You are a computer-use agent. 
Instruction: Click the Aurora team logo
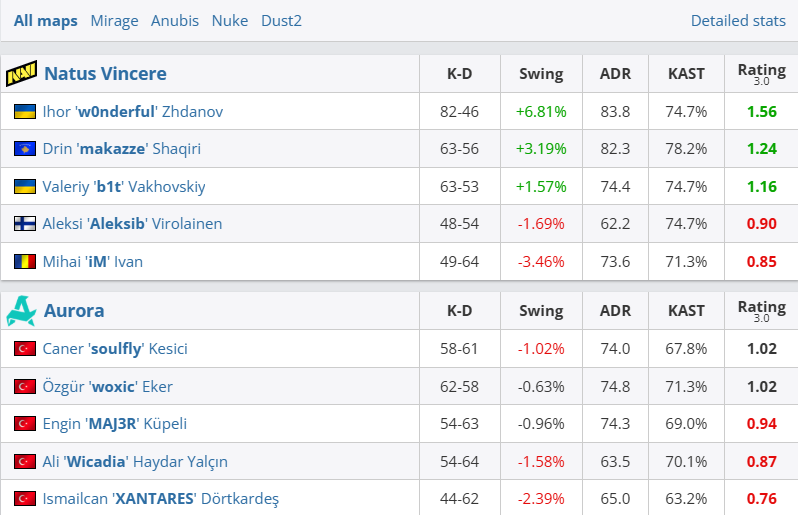click(x=21, y=311)
